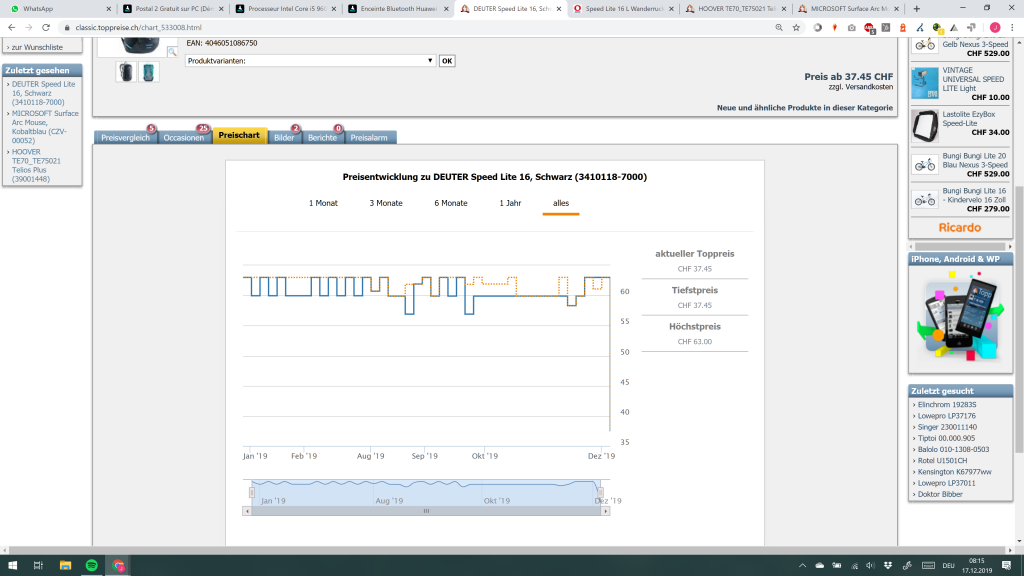Select the black backpack variant thumbnail
Screen dimensions: 1024x576
125,72
